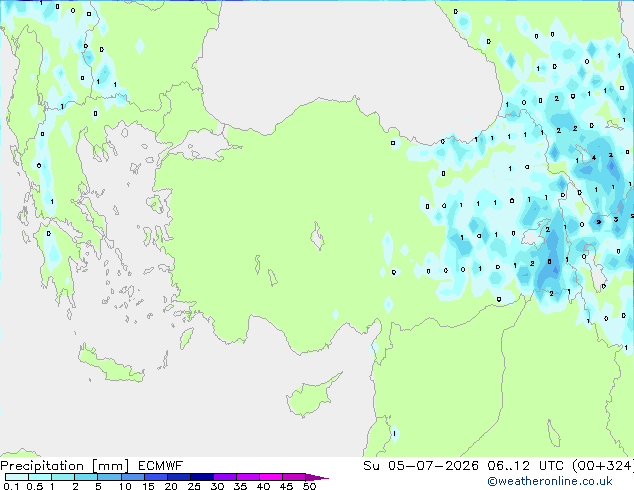Click the 45–50 mm legend swatch

pos(294,477)
